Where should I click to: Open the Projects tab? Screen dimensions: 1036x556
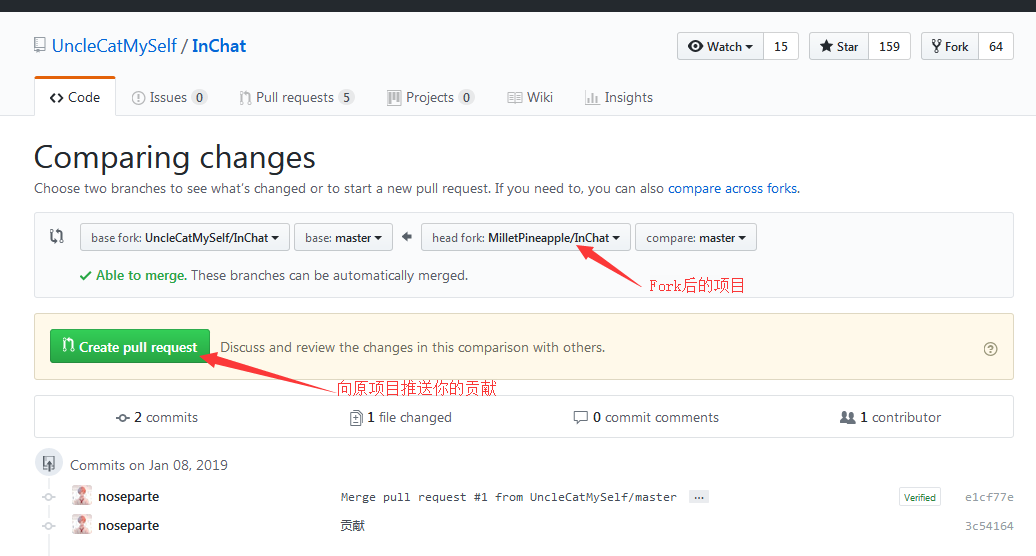pyautogui.click(x=430, y=98)
